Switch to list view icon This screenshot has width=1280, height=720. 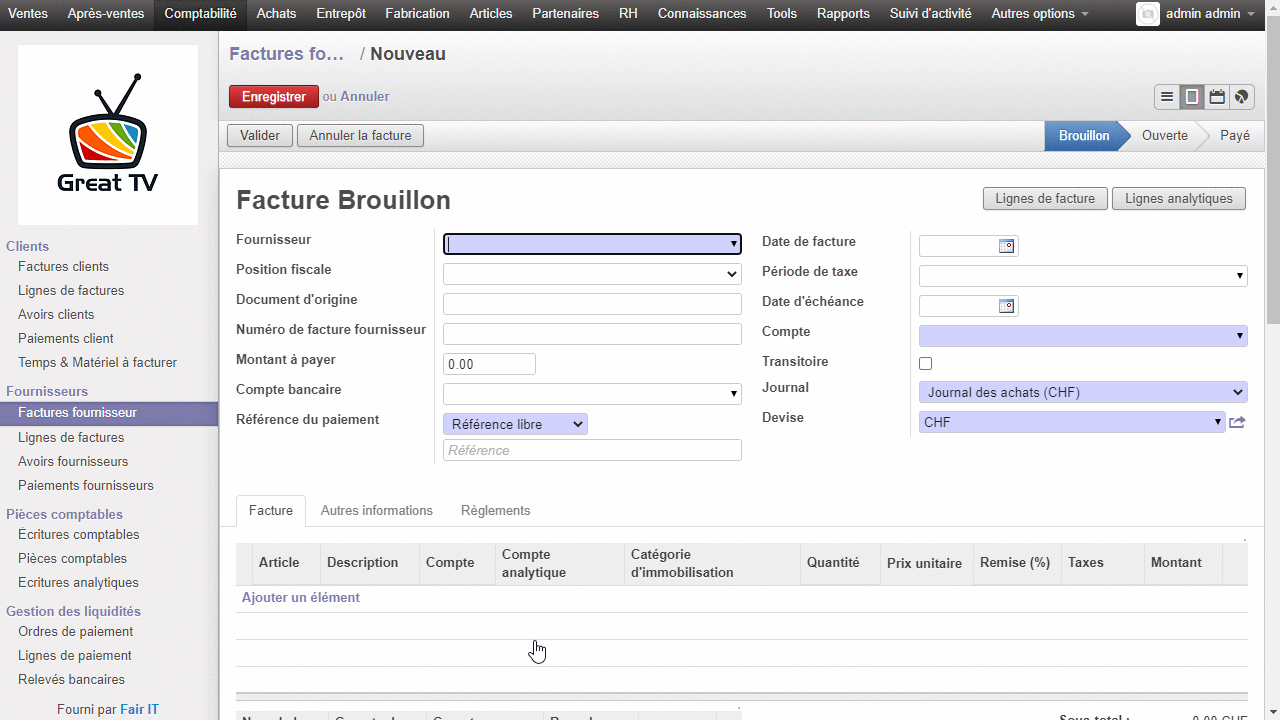point(1166,97)
